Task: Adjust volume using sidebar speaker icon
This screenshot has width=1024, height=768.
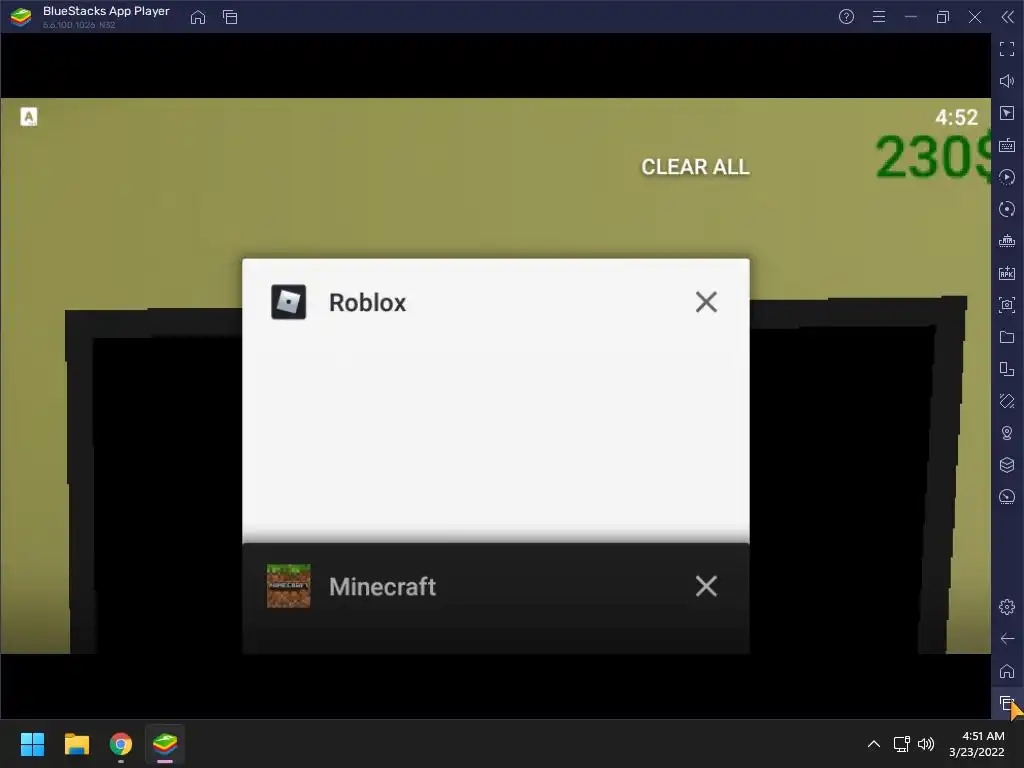Action: click(x=1007, y=81)
